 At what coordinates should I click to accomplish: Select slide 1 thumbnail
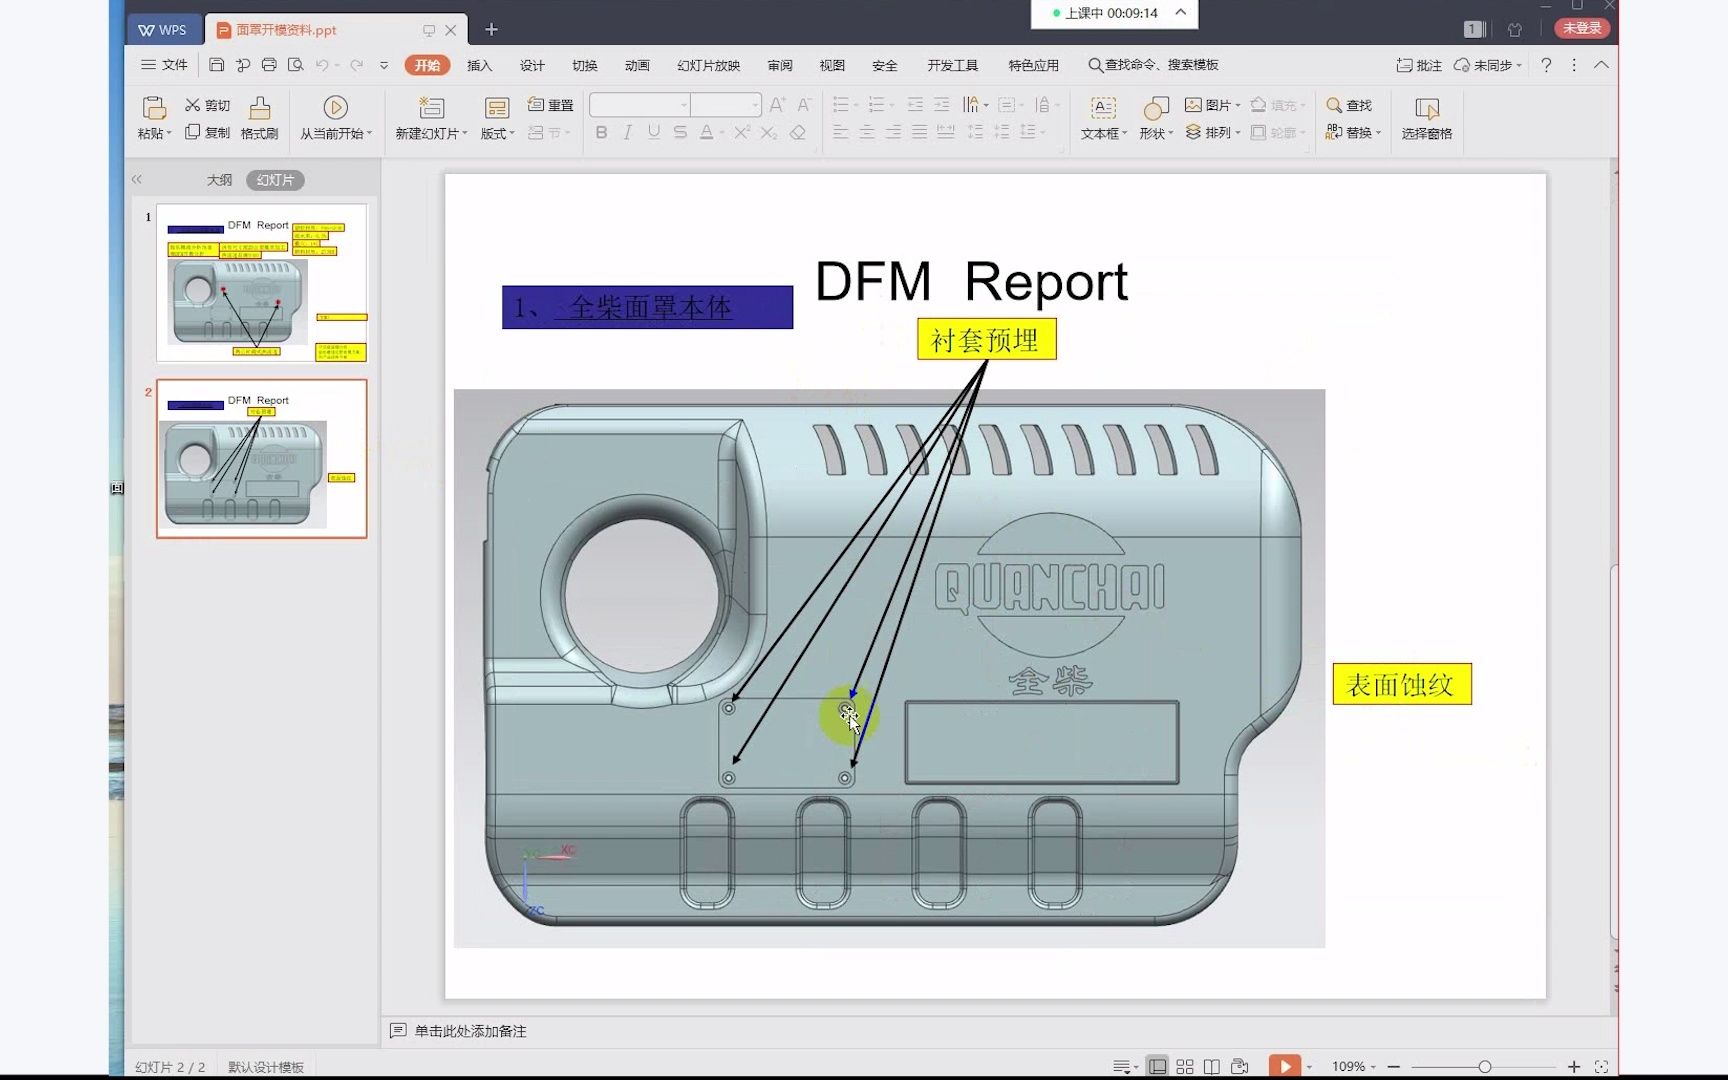[x=262, y=283]
